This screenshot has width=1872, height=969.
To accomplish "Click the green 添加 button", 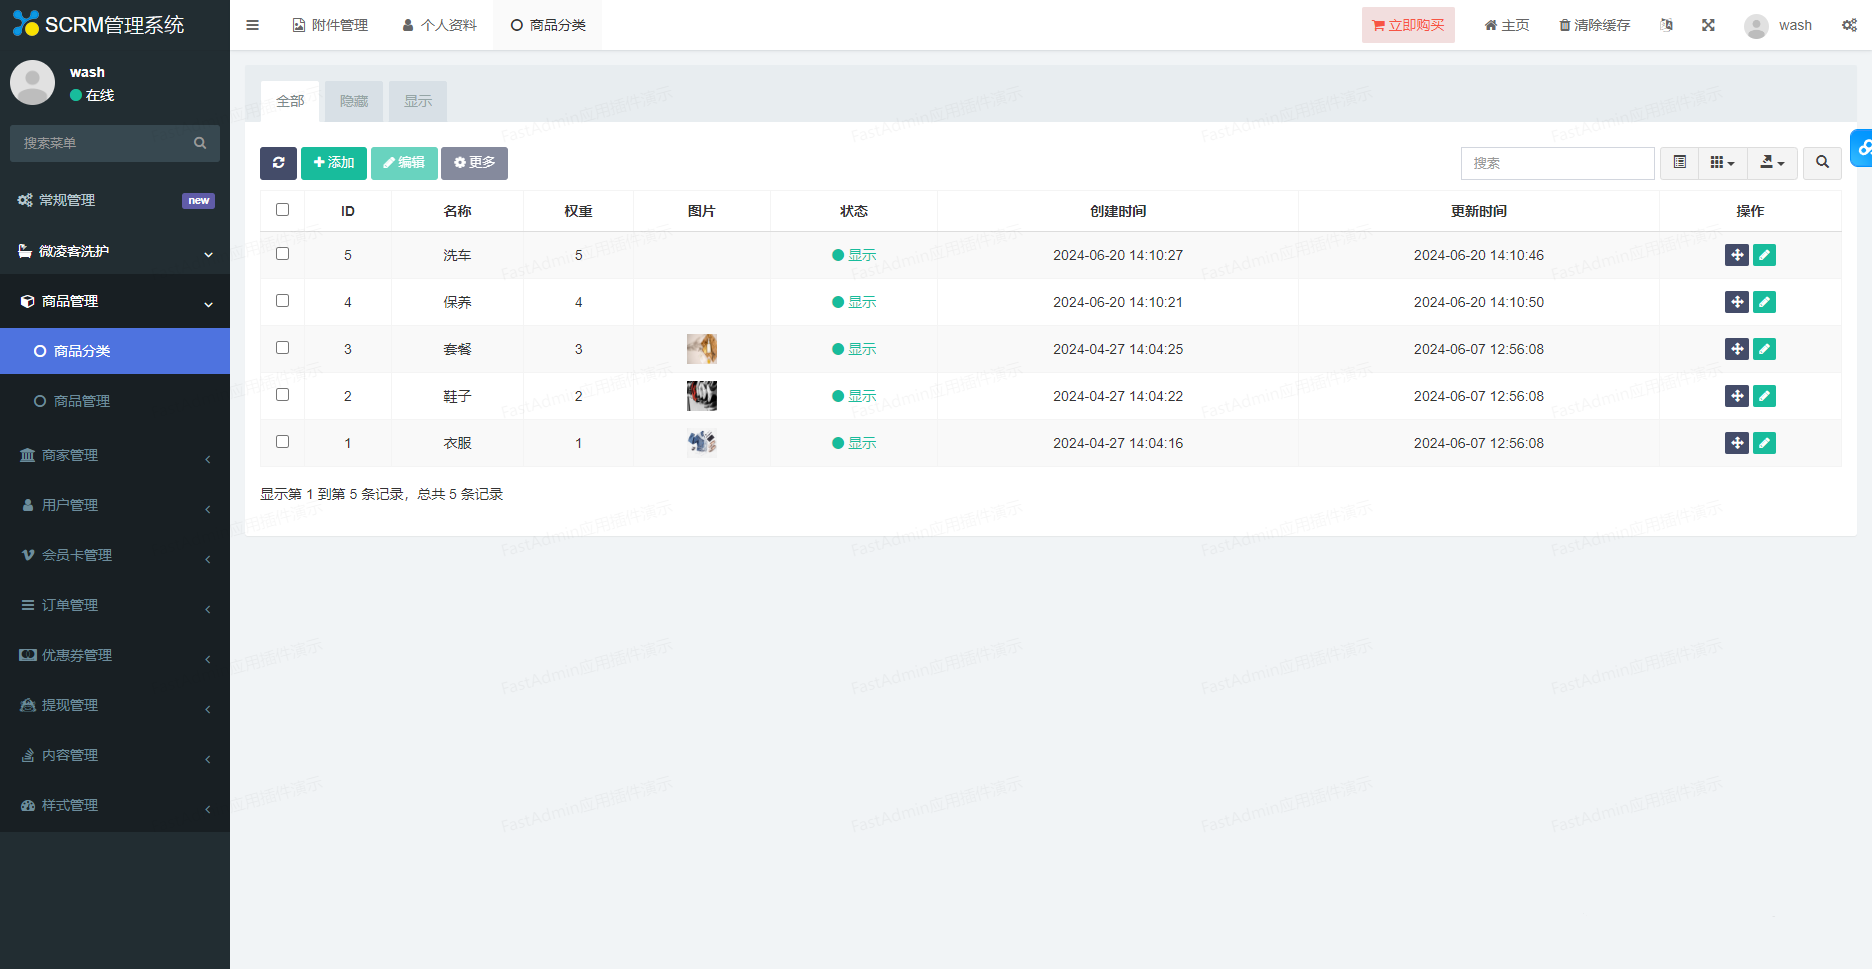I will point(334,163).
